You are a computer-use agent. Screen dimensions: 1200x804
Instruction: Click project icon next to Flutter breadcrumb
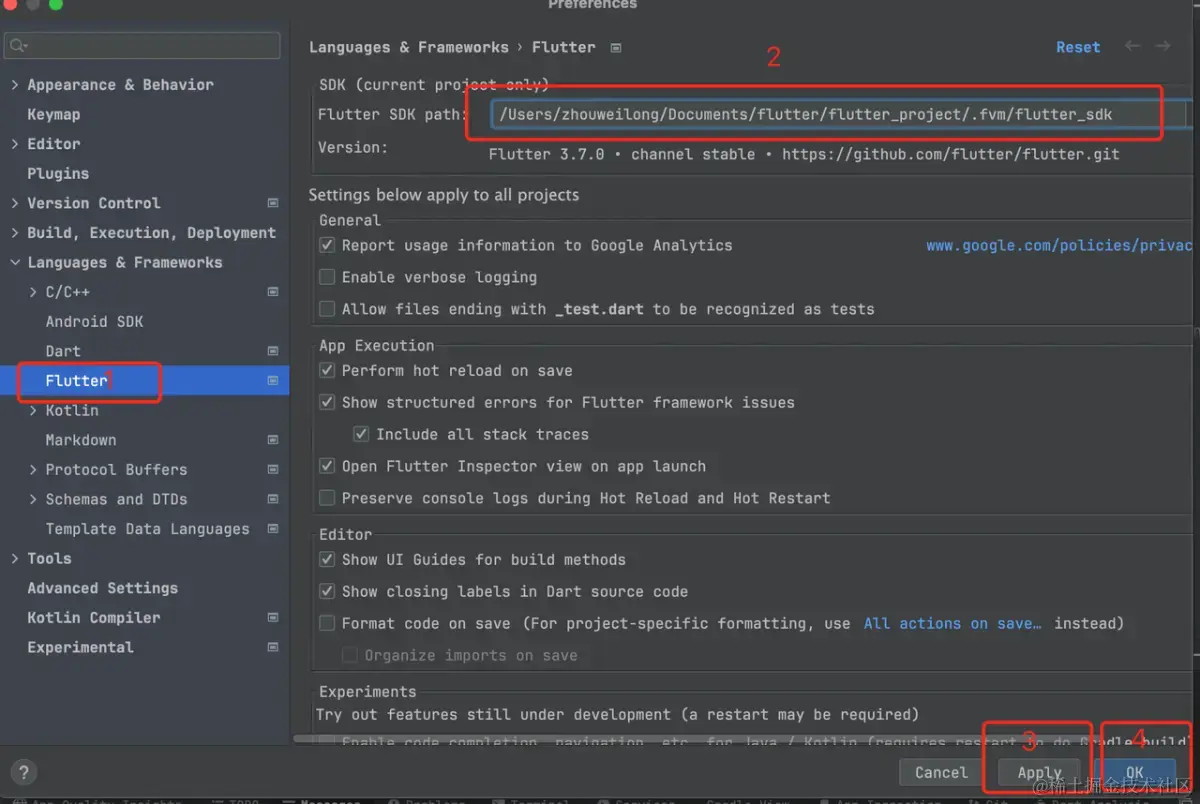[616, 48]
